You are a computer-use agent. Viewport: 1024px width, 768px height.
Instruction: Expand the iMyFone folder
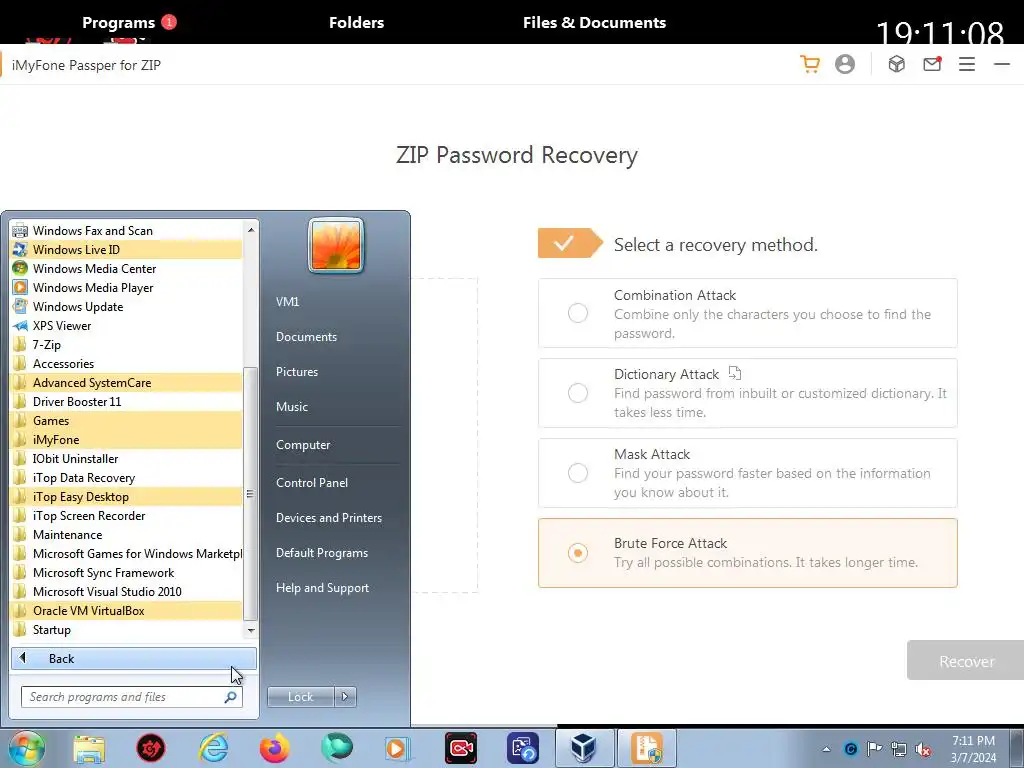[127, 439]
